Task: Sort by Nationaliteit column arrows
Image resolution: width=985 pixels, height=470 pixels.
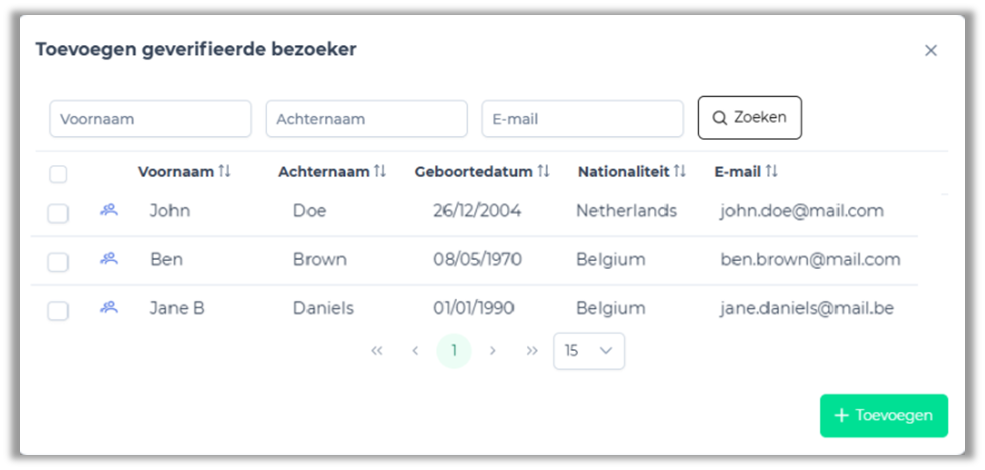Action: tap(680, 172)
